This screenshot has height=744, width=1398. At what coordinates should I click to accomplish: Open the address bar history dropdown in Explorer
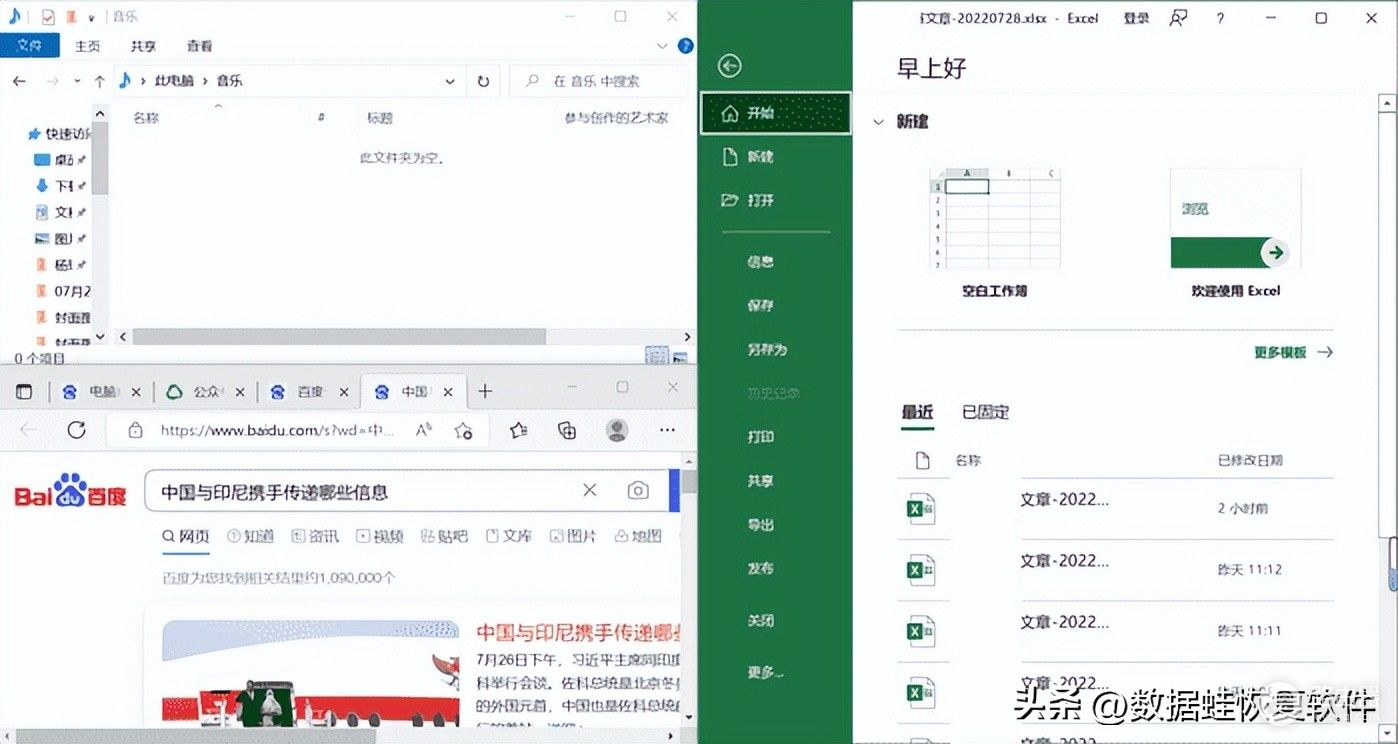(451, 81)
